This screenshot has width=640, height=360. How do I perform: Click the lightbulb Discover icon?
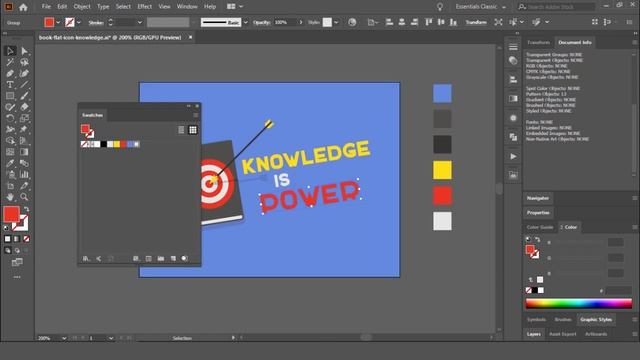440,7
